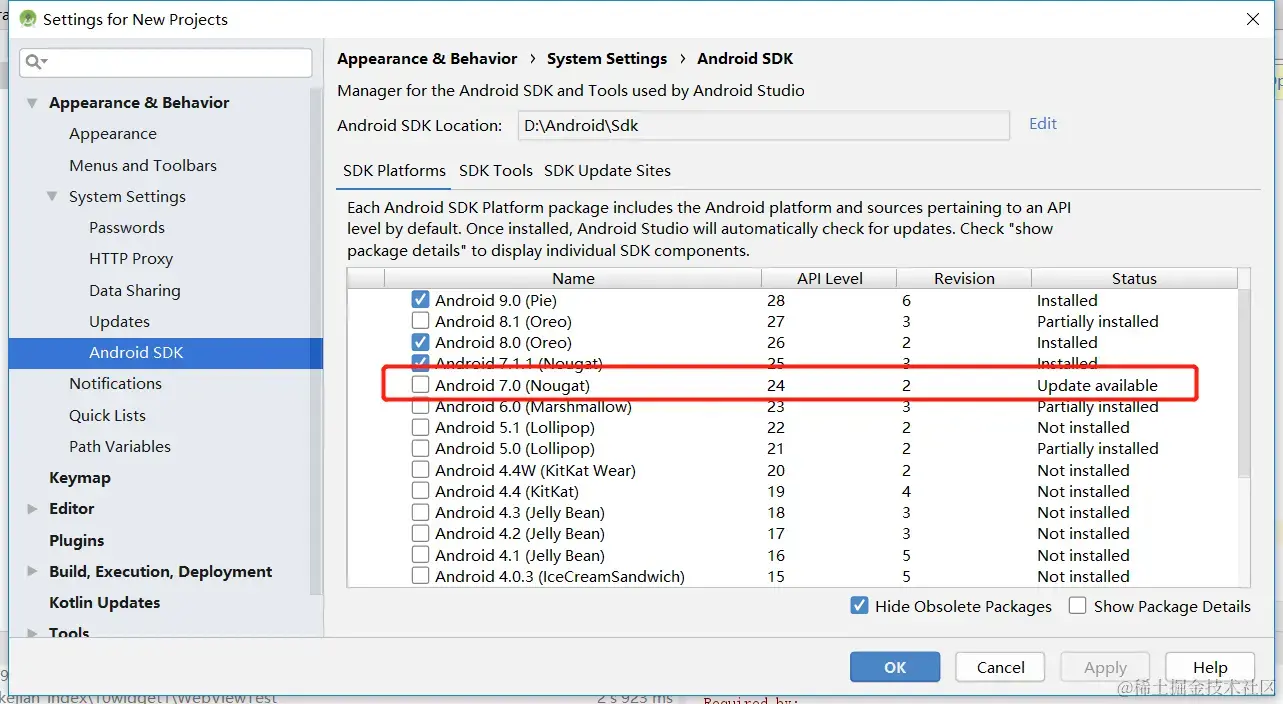Select Android SDK tree item
The height and width of the screenshot is (704, 1283).
pyautogui.click(x=165, y=352)
